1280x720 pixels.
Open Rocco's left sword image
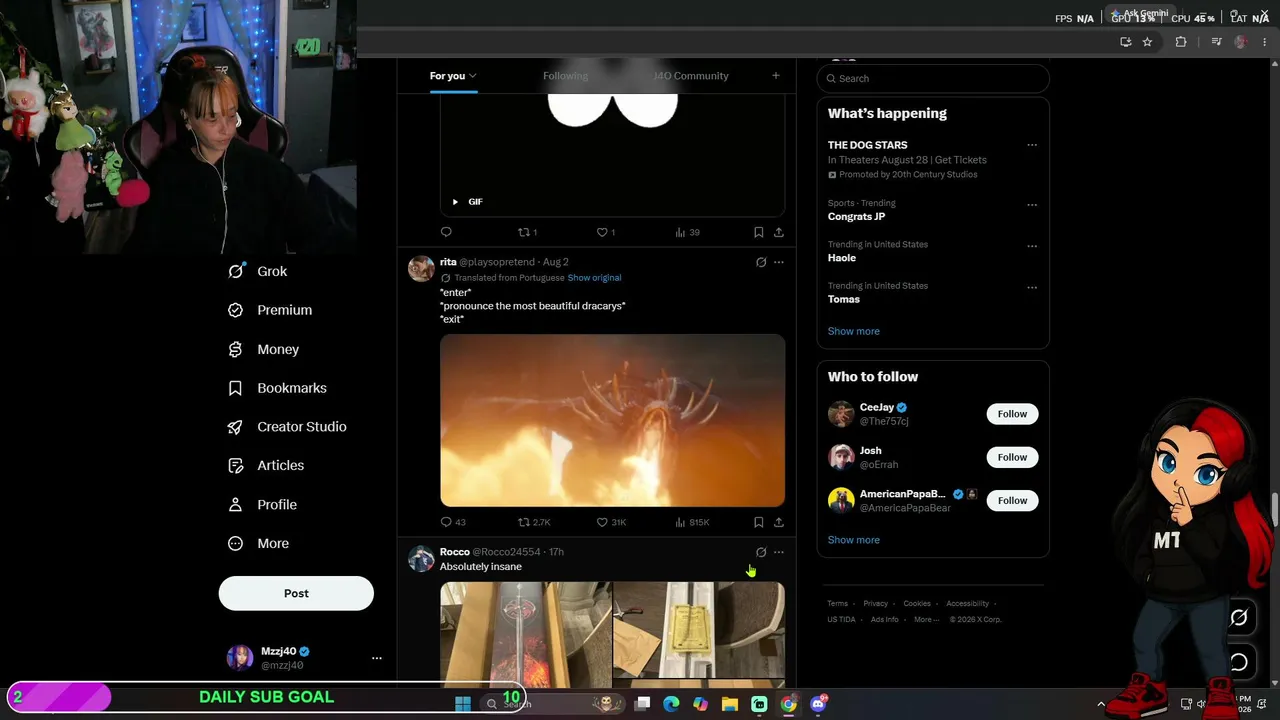[525, 634]
